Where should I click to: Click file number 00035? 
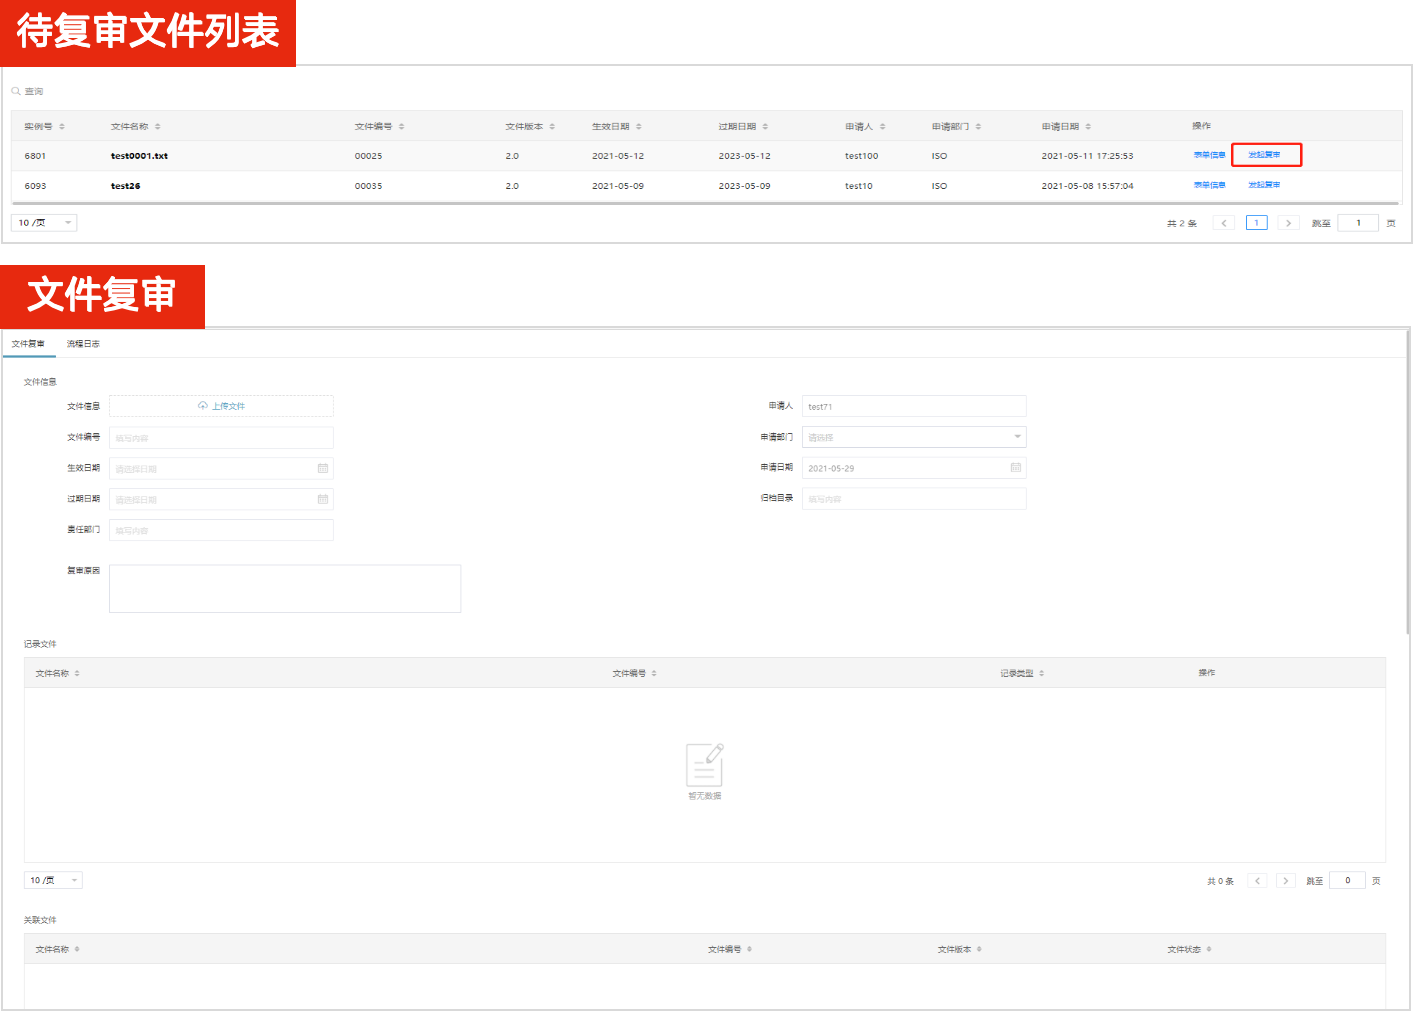[x=368, y=186]
